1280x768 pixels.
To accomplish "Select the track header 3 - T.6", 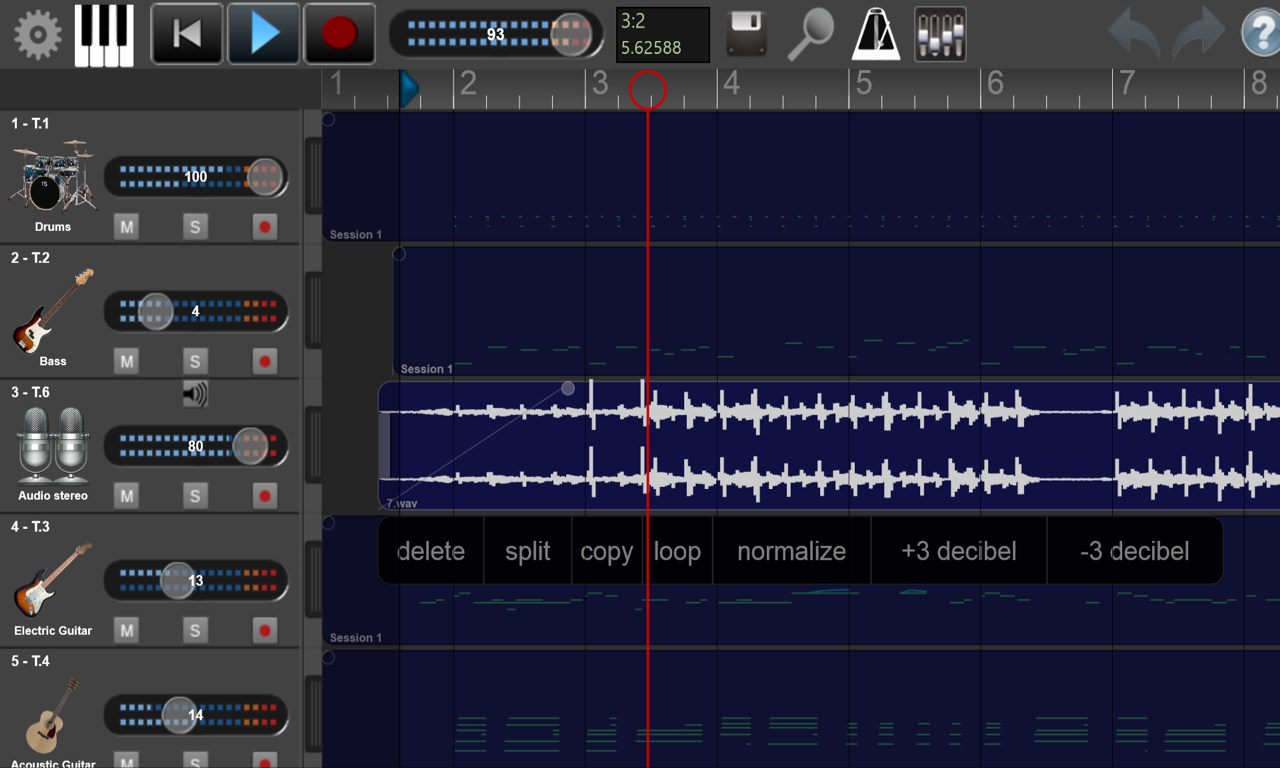I will (x=30, y=392).
